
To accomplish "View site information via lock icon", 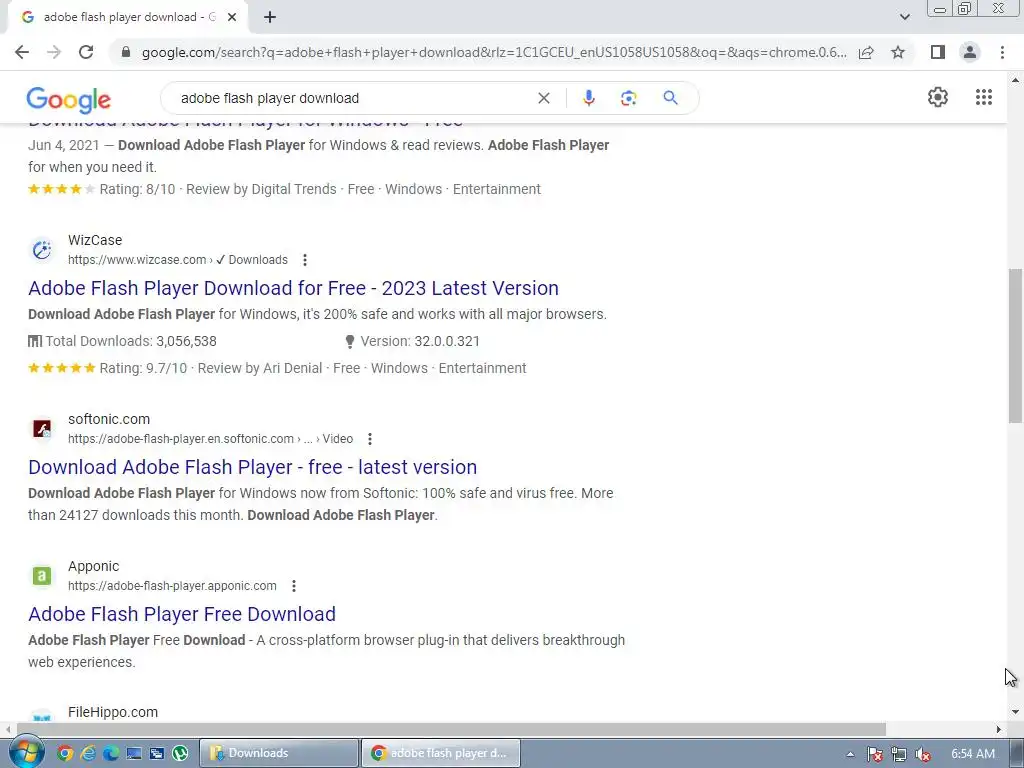I will click(x=126, y=52).
